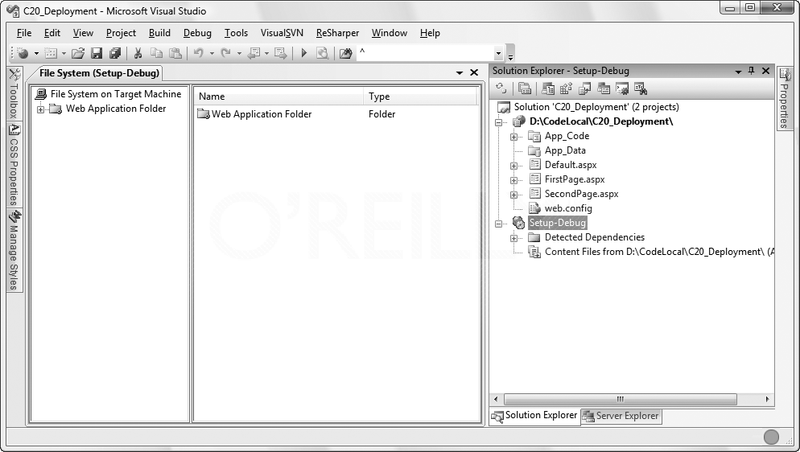The height and width of the screenshot is (452, 800).
Task: Expand Web Application Folder in left tree
Action: [41, 109]
